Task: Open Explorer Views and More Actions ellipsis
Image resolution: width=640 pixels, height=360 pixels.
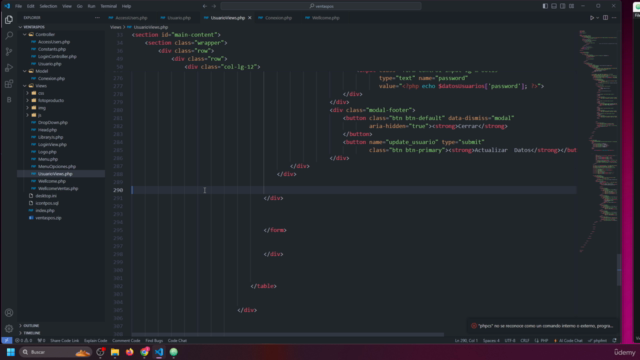Action: (x=97, y=18)
